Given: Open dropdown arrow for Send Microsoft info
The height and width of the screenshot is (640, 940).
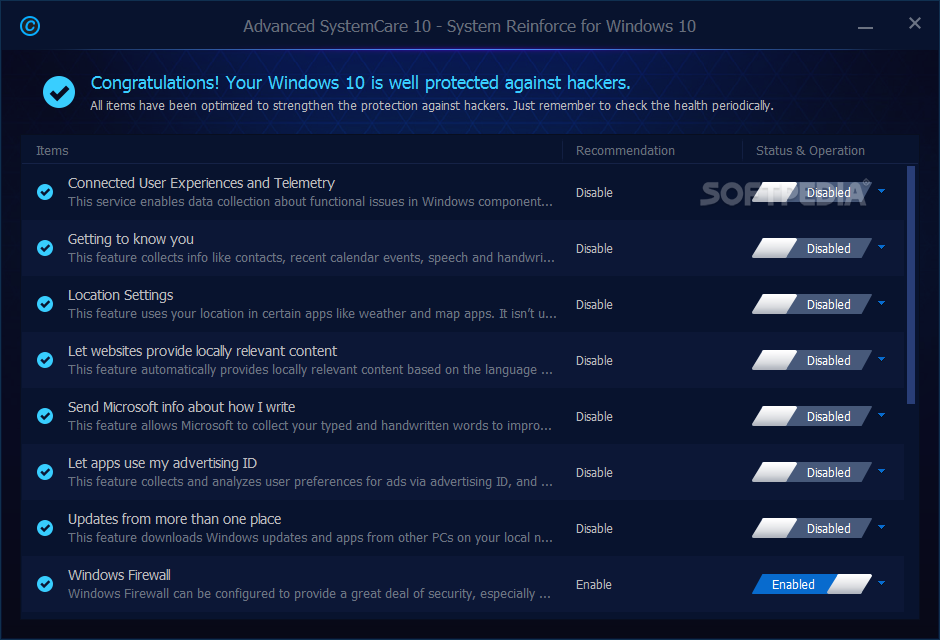Looking at the screenshot, I should [881, 415].
